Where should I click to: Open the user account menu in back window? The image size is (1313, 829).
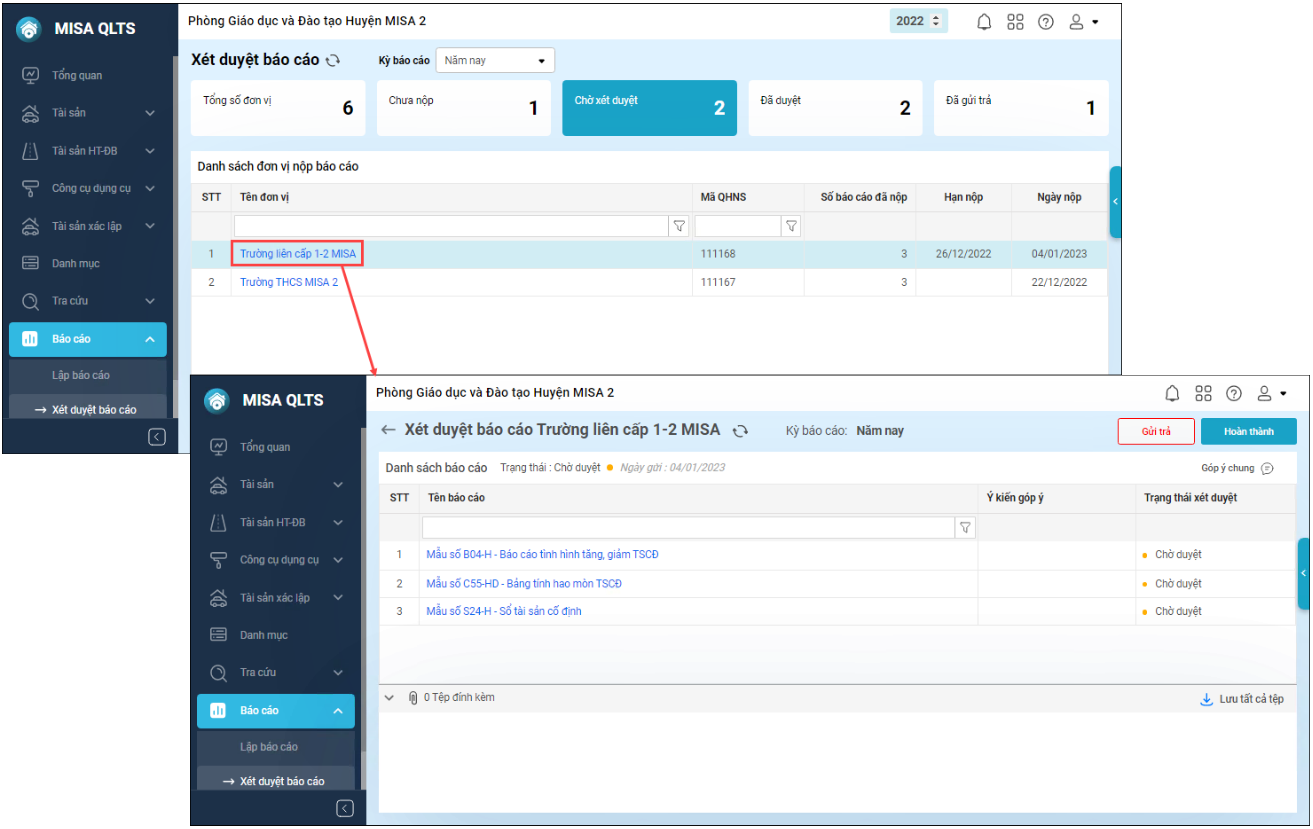1082,22
